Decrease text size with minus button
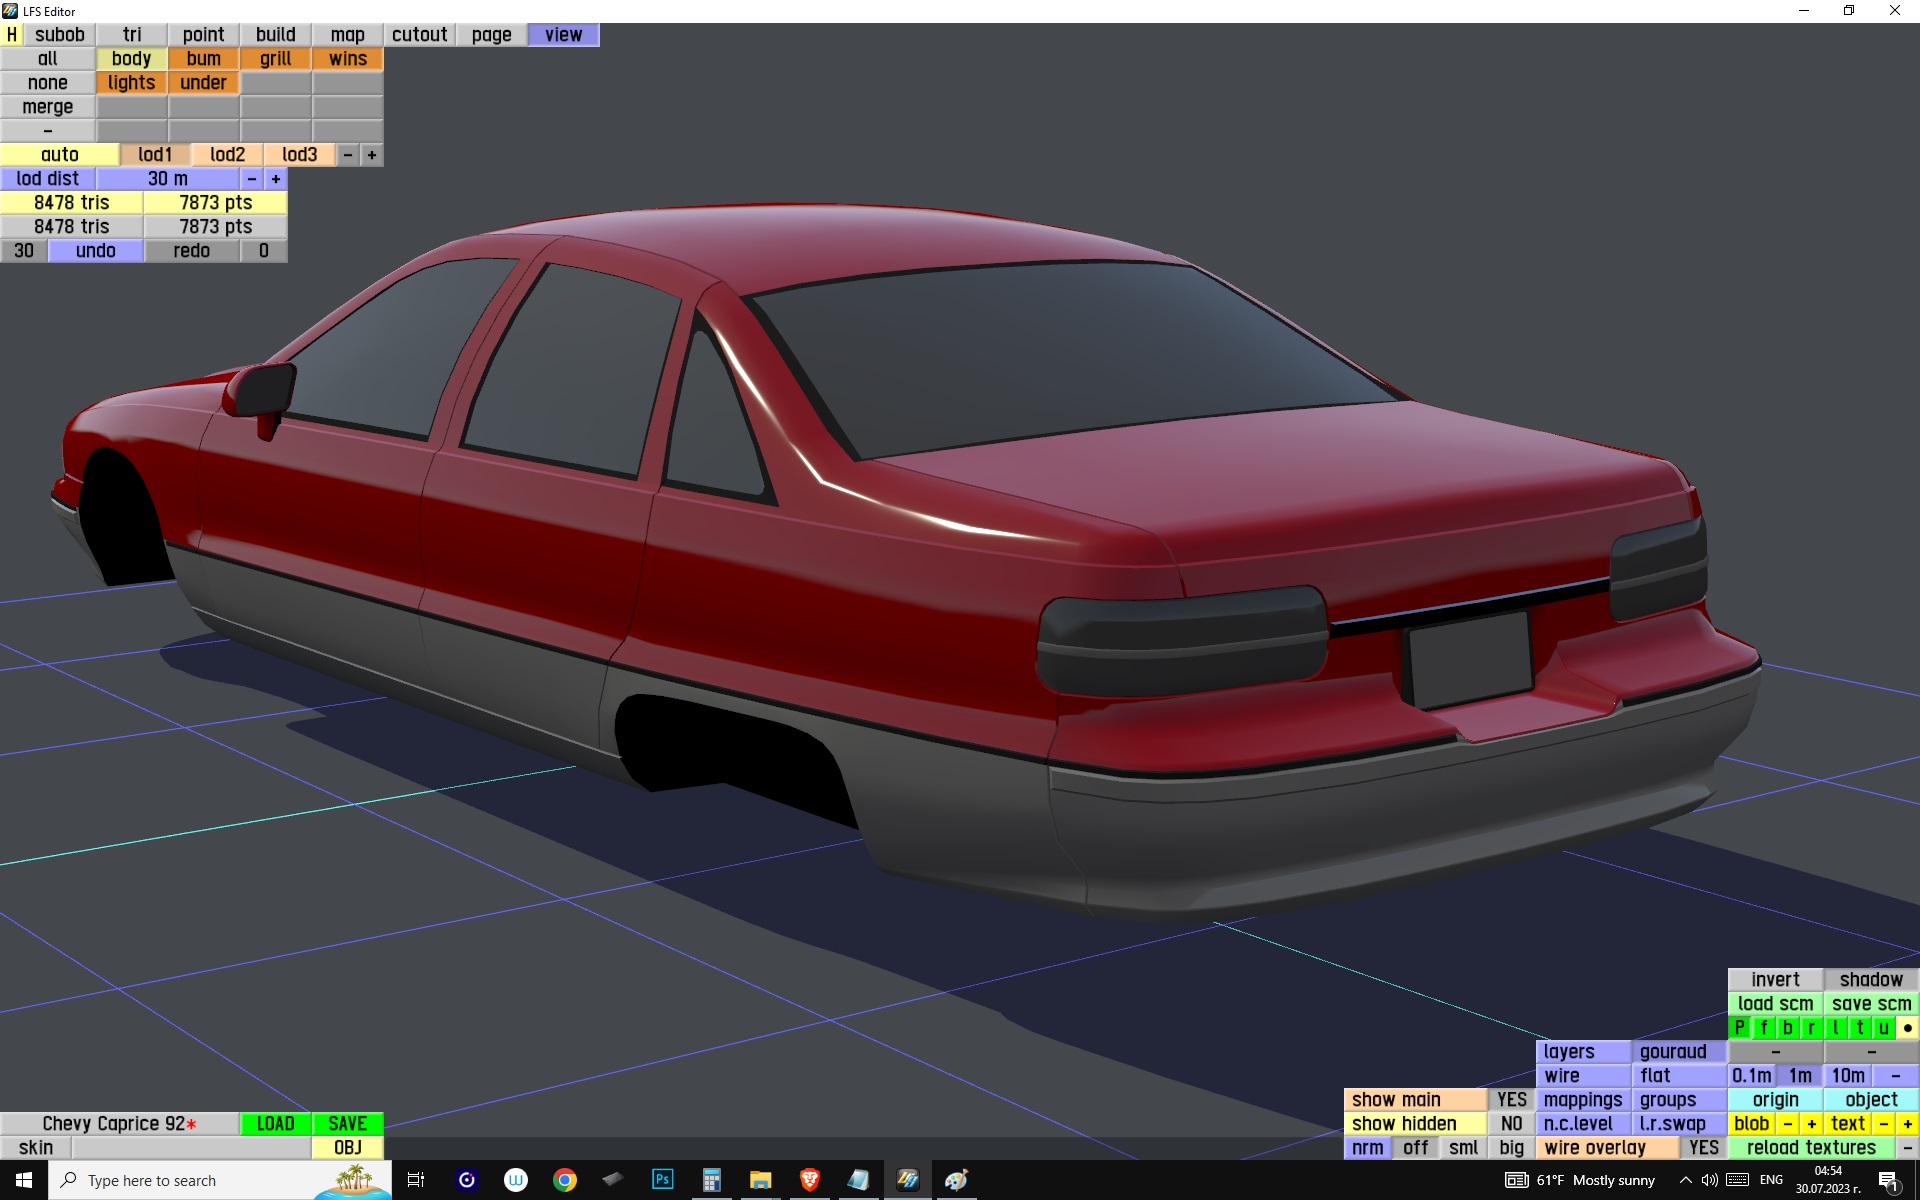 [x=1883, y=1123]
